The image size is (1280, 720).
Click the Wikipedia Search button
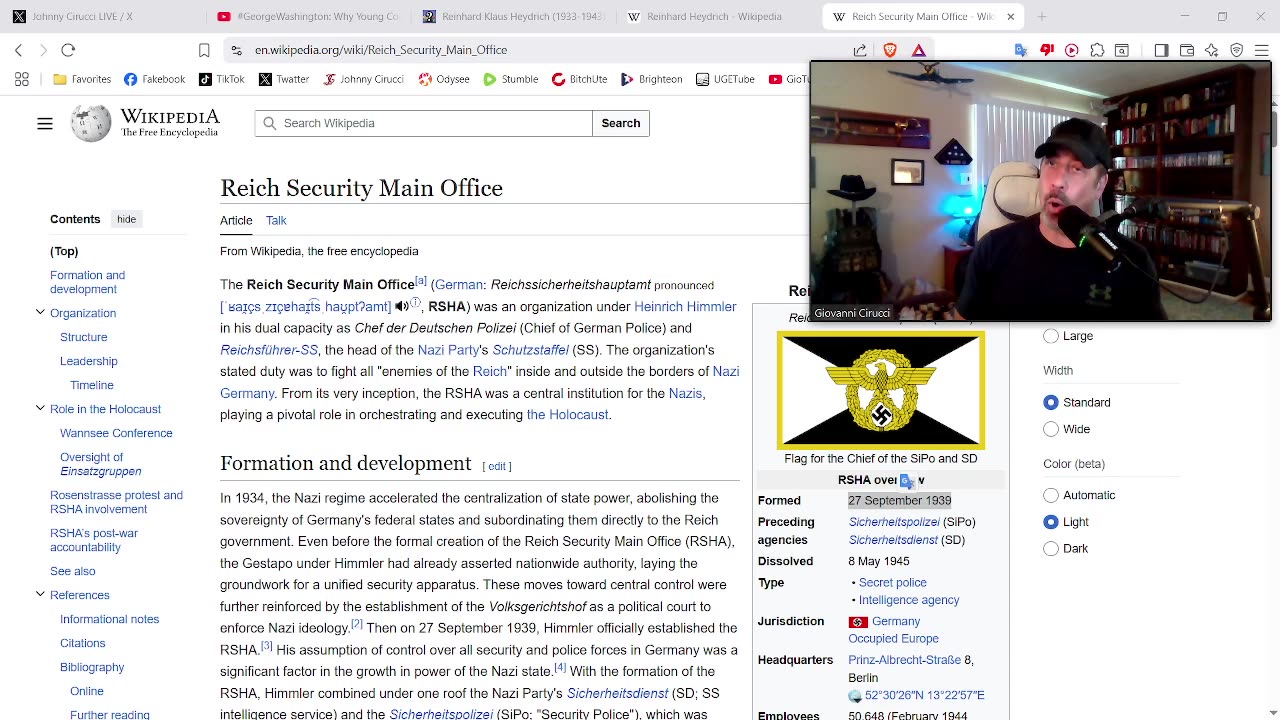(x=620, y=123)
